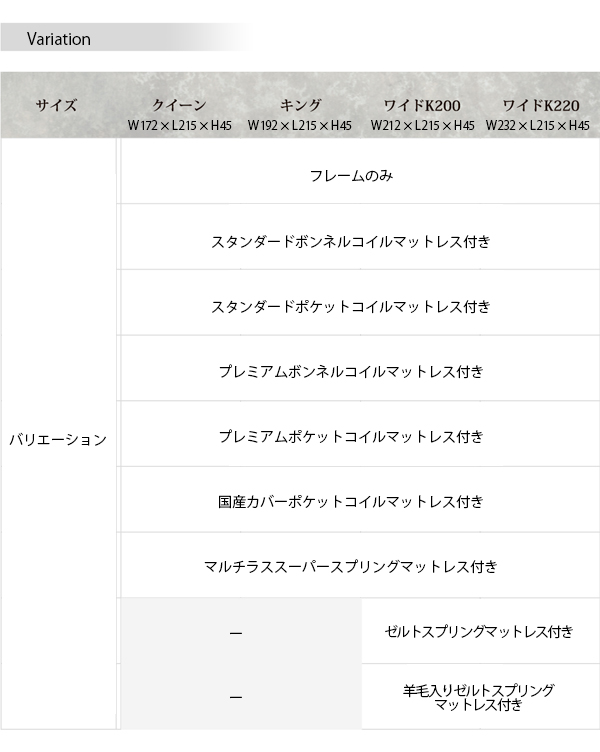The image size is (600, 752).
Task: Choose 国産カバーポケットコイルマットレス付き row
Action: tap(360, 500)
